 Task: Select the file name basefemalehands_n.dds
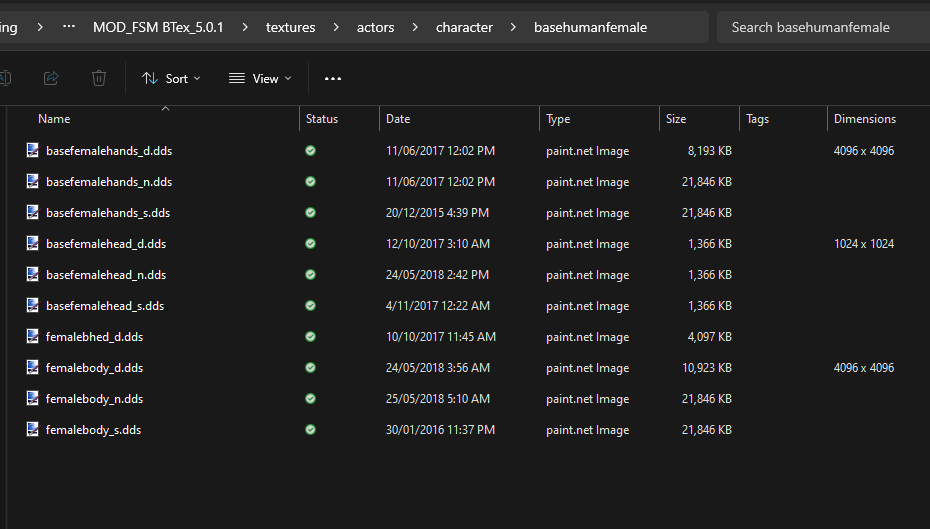coord(109,182)
